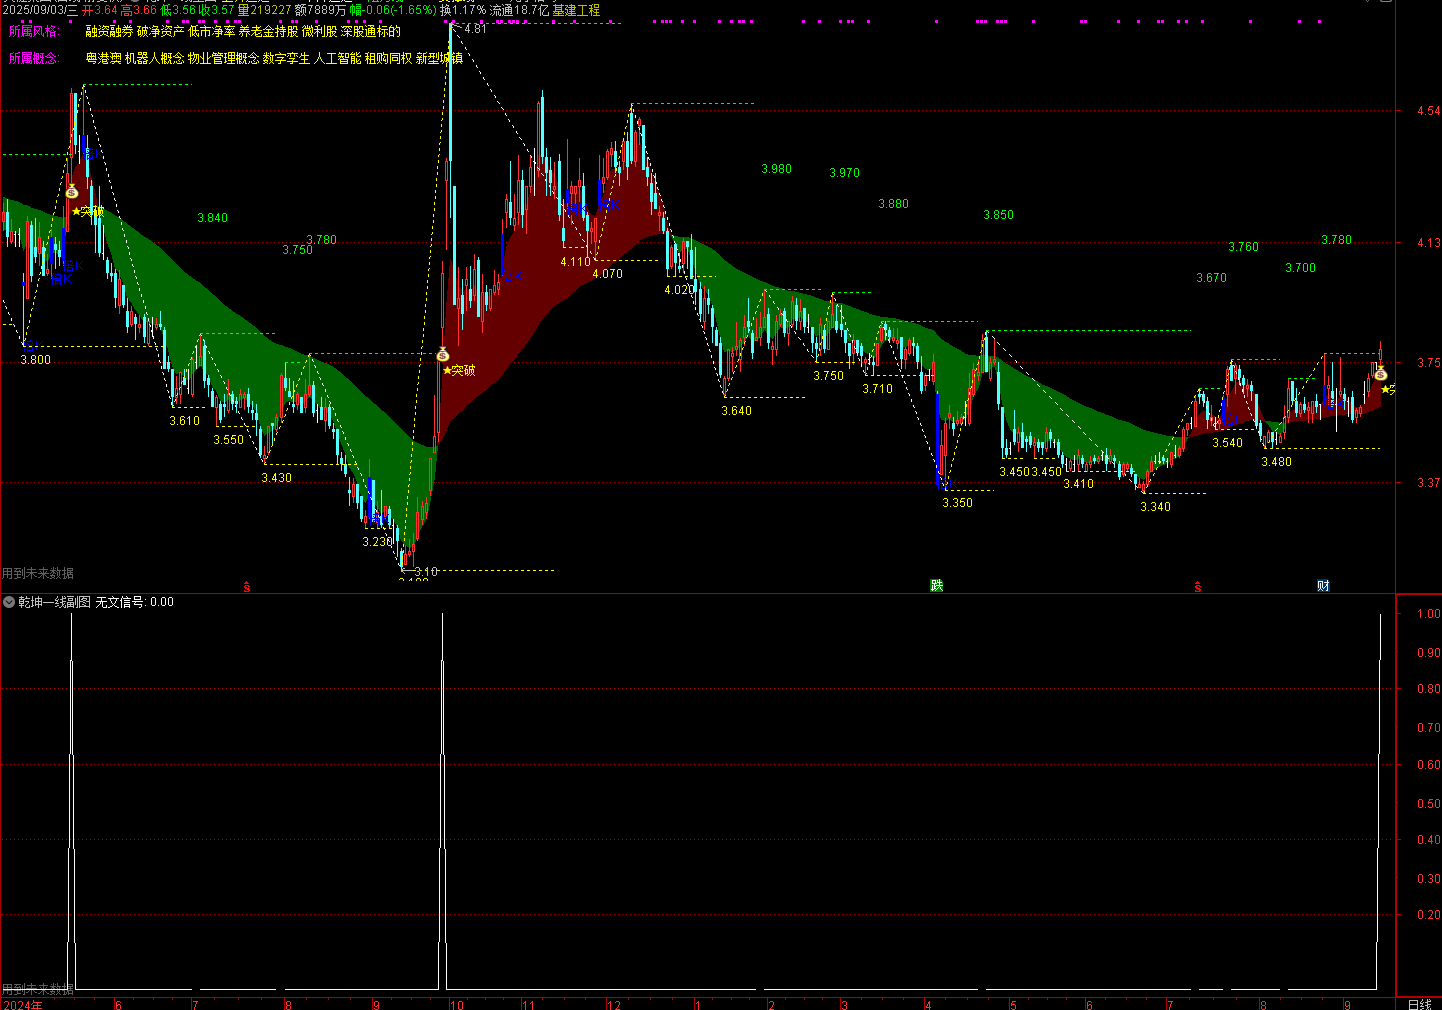This screenshot has height=1010, width=1442.
Task: Click 流通18.7亿 float value
Action: [x=519, y=10]
